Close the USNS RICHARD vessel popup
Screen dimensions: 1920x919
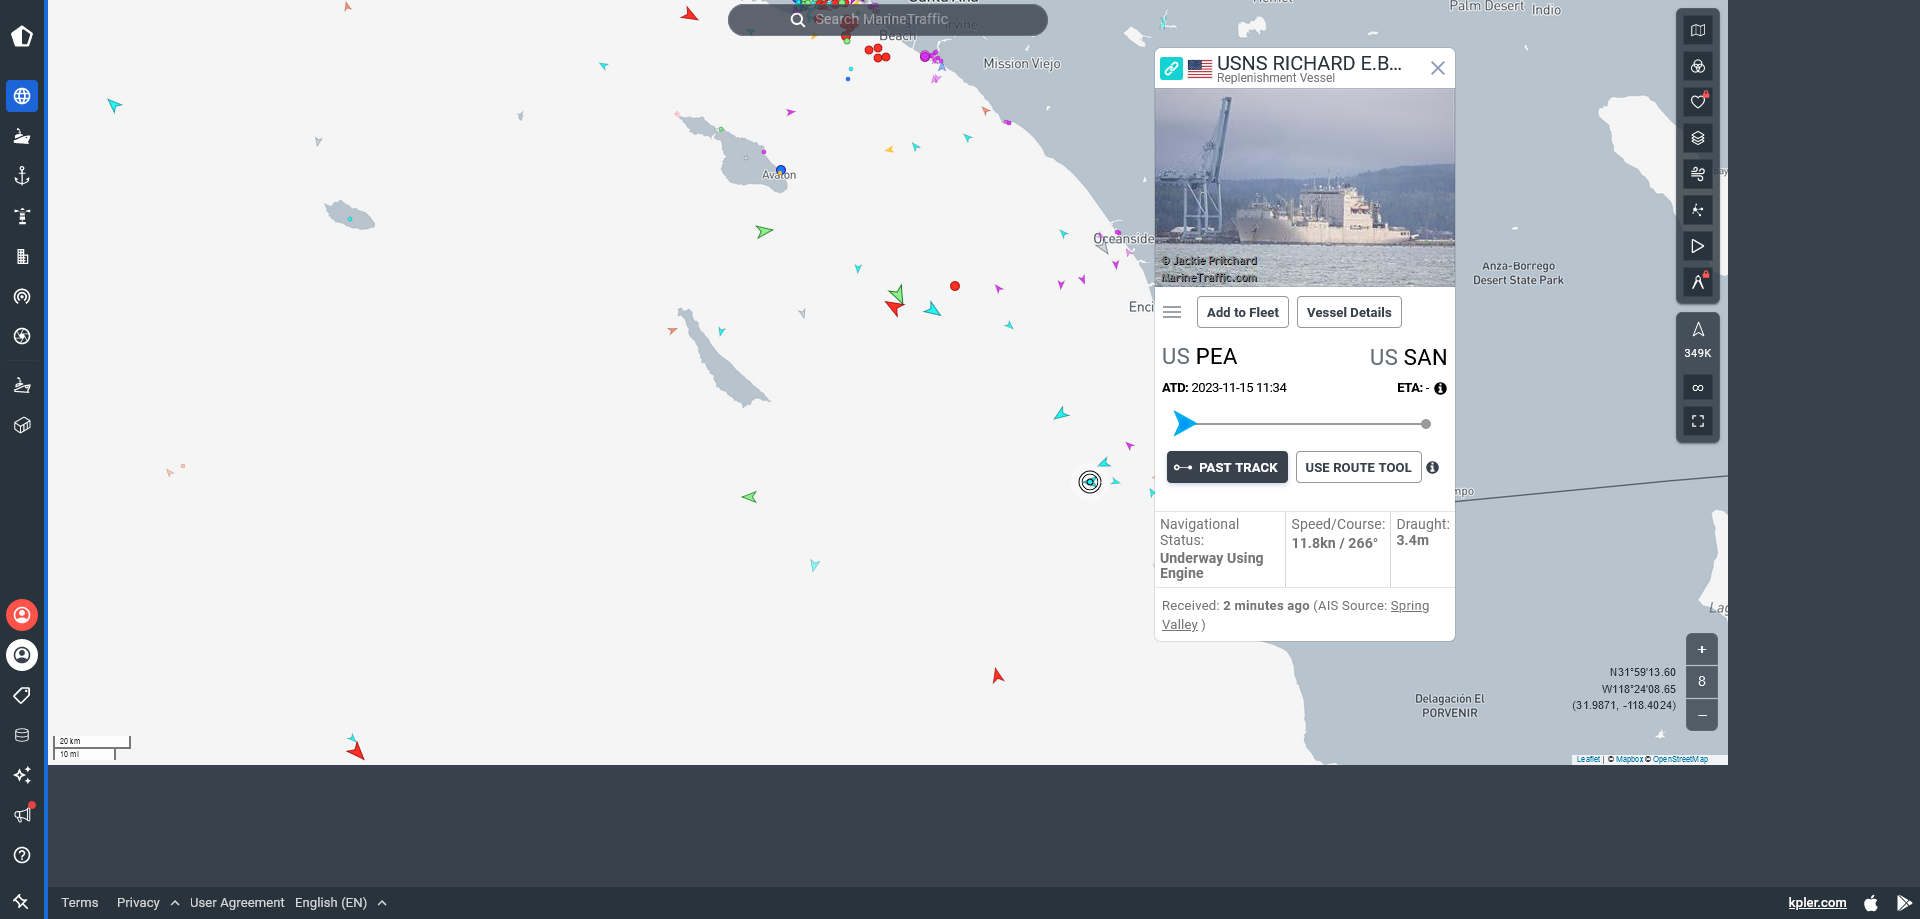[1438, 68]
